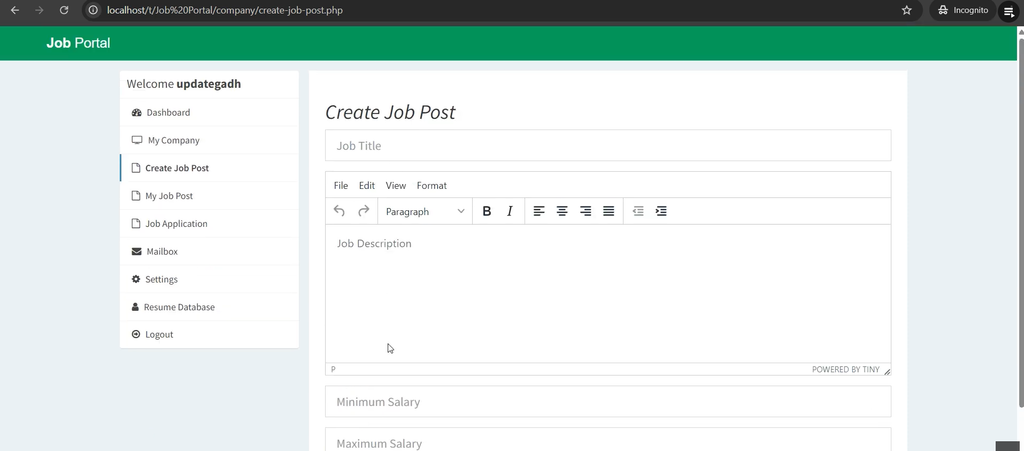The height and width of the screenshot is (451, 1024).
Task: Open the Mailbox link
Action: 210,251
